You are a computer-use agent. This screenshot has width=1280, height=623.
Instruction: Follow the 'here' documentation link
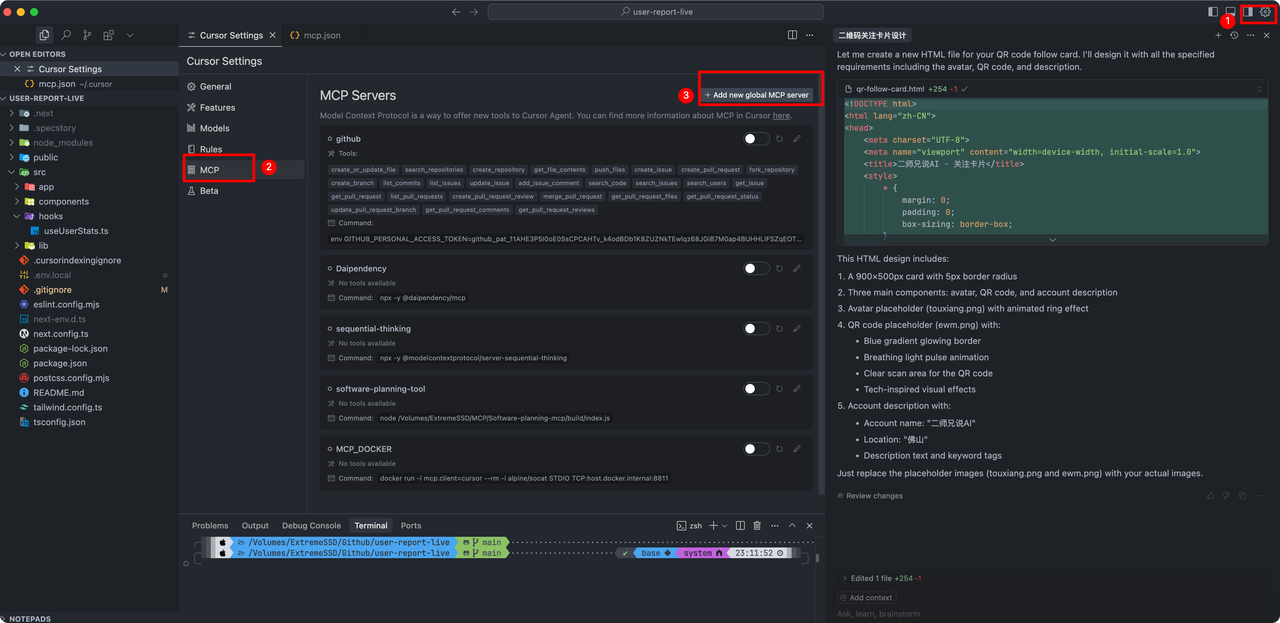(x=782, y=116)
